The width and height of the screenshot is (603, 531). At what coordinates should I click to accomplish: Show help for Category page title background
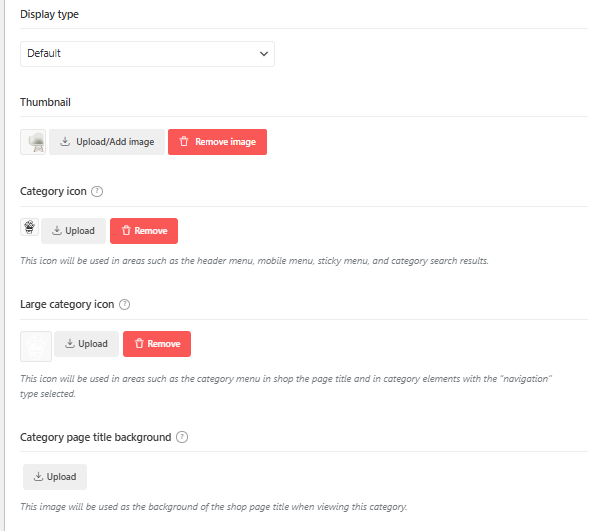(x=182, y=438)
